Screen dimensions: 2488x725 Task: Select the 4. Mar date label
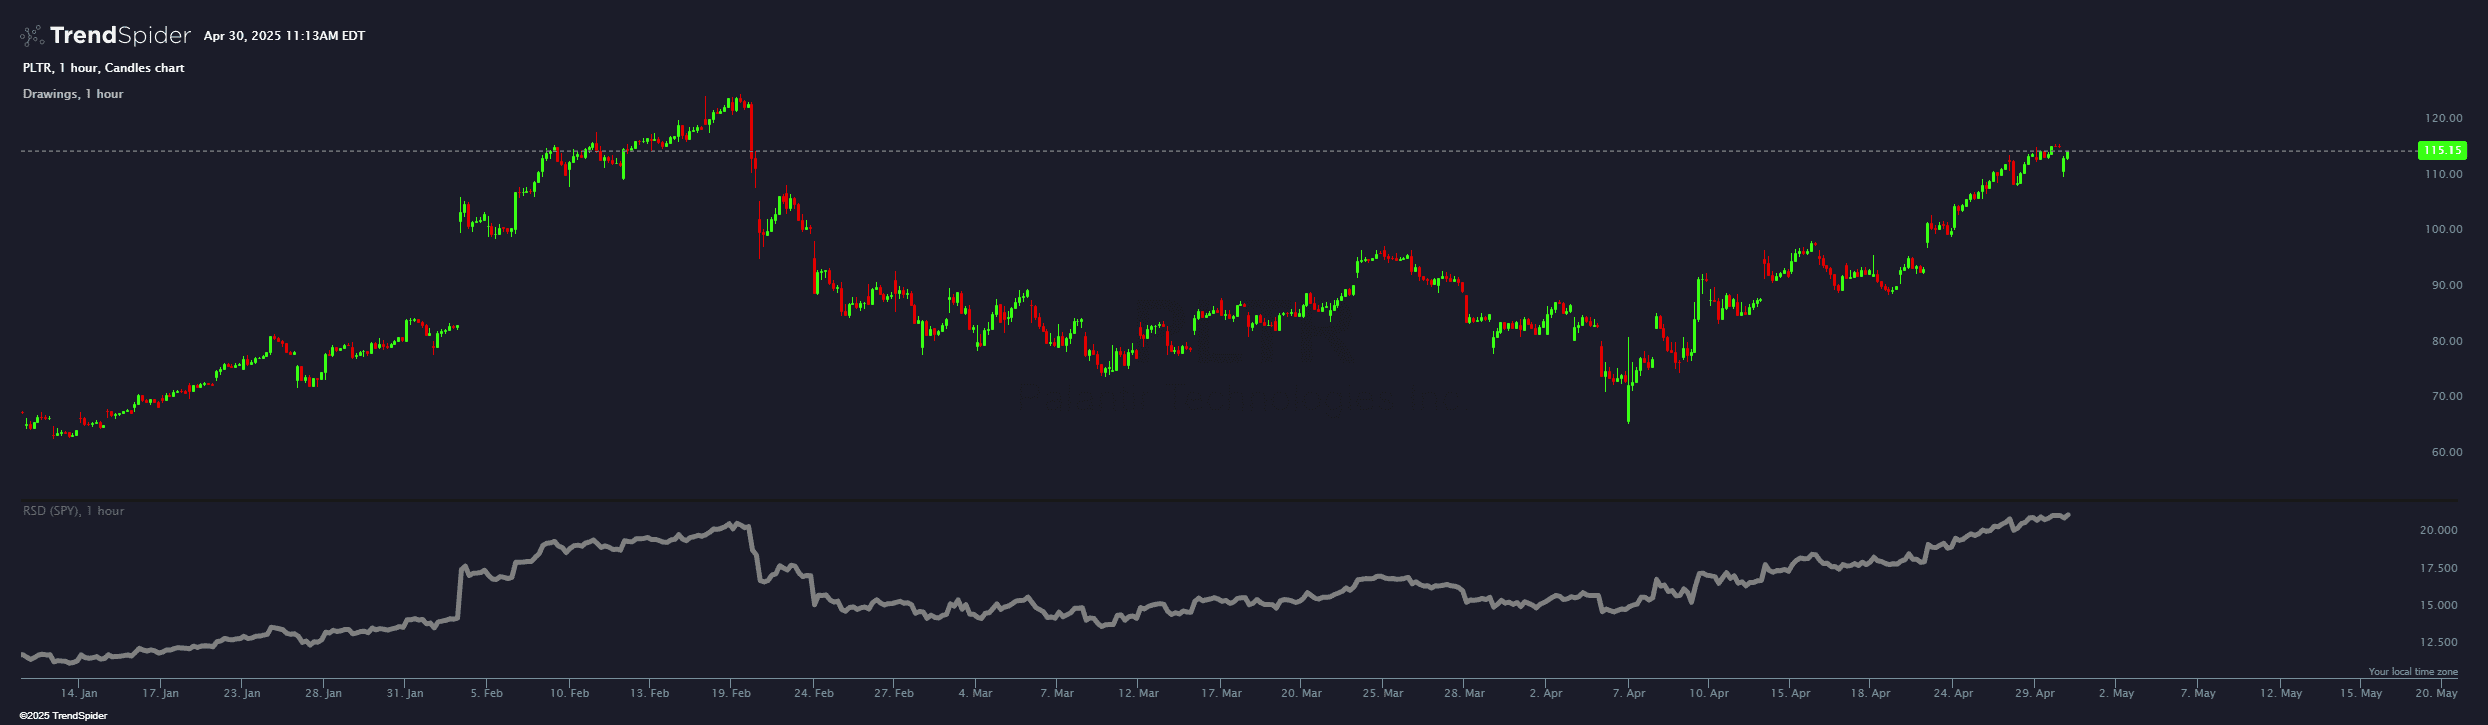975,693
